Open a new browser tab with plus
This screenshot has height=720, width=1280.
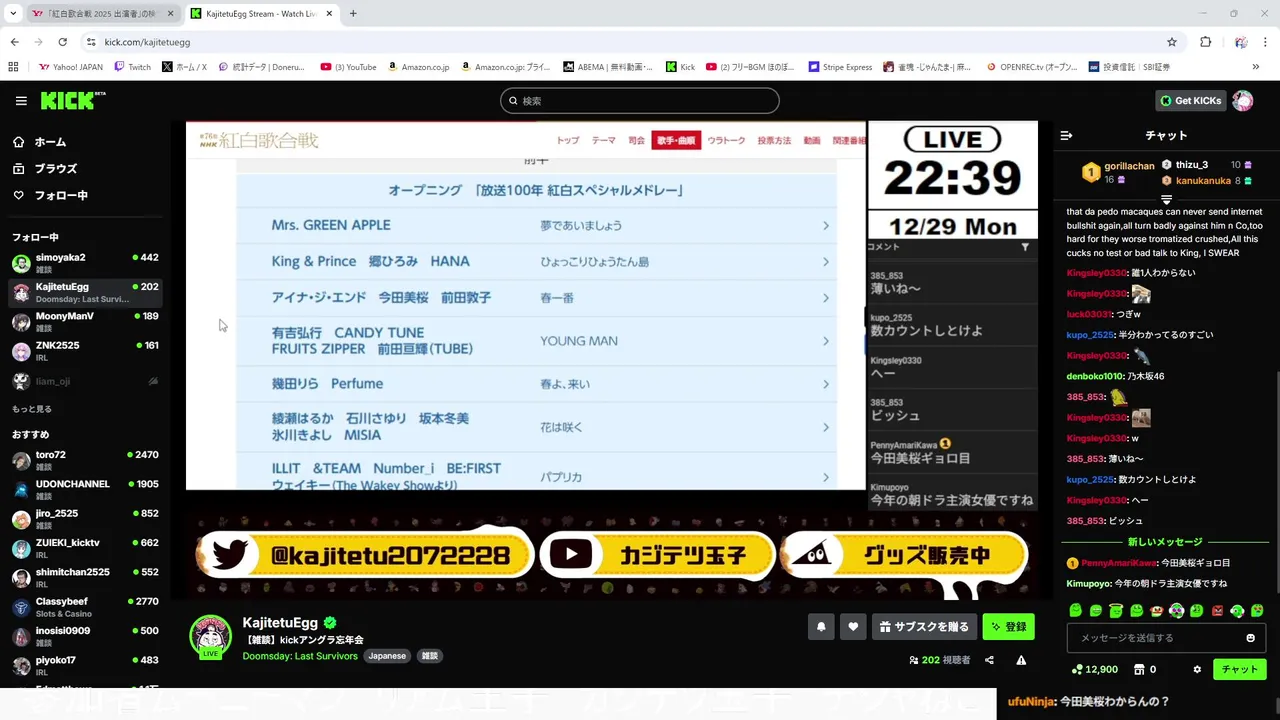click(353, 14)
